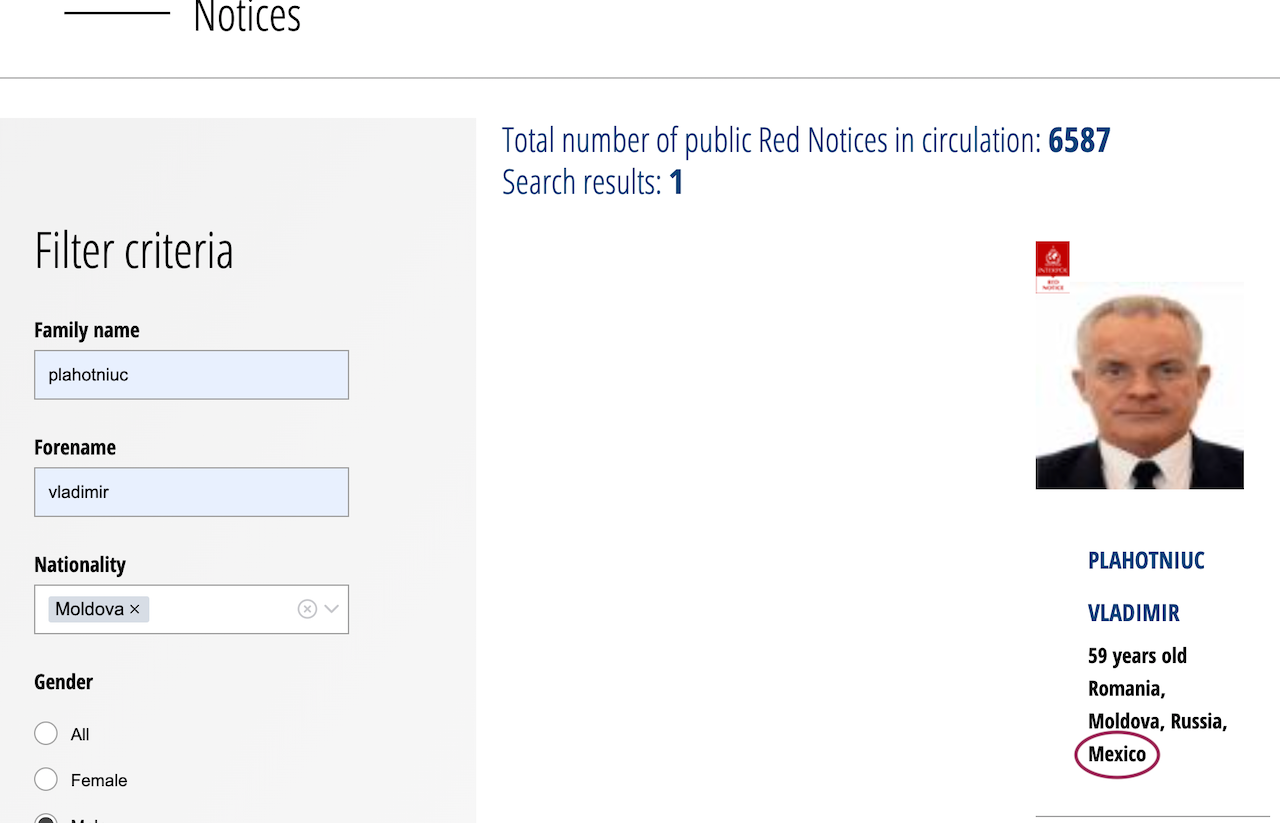Select the Female gender radio button
This screenshot has width=1280, height=823.
(46, 780)
